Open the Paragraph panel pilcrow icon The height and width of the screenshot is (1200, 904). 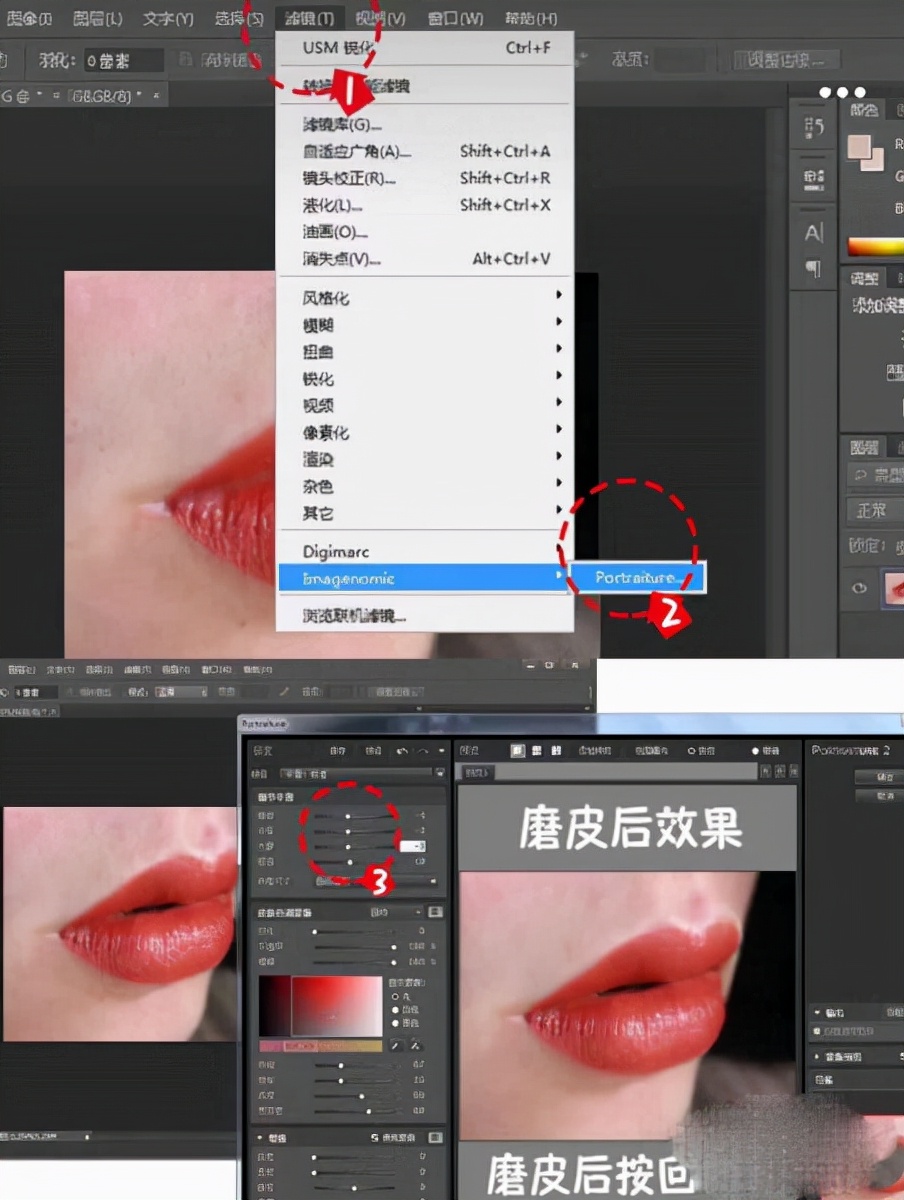pyautogui.click(x=814, y=269)
